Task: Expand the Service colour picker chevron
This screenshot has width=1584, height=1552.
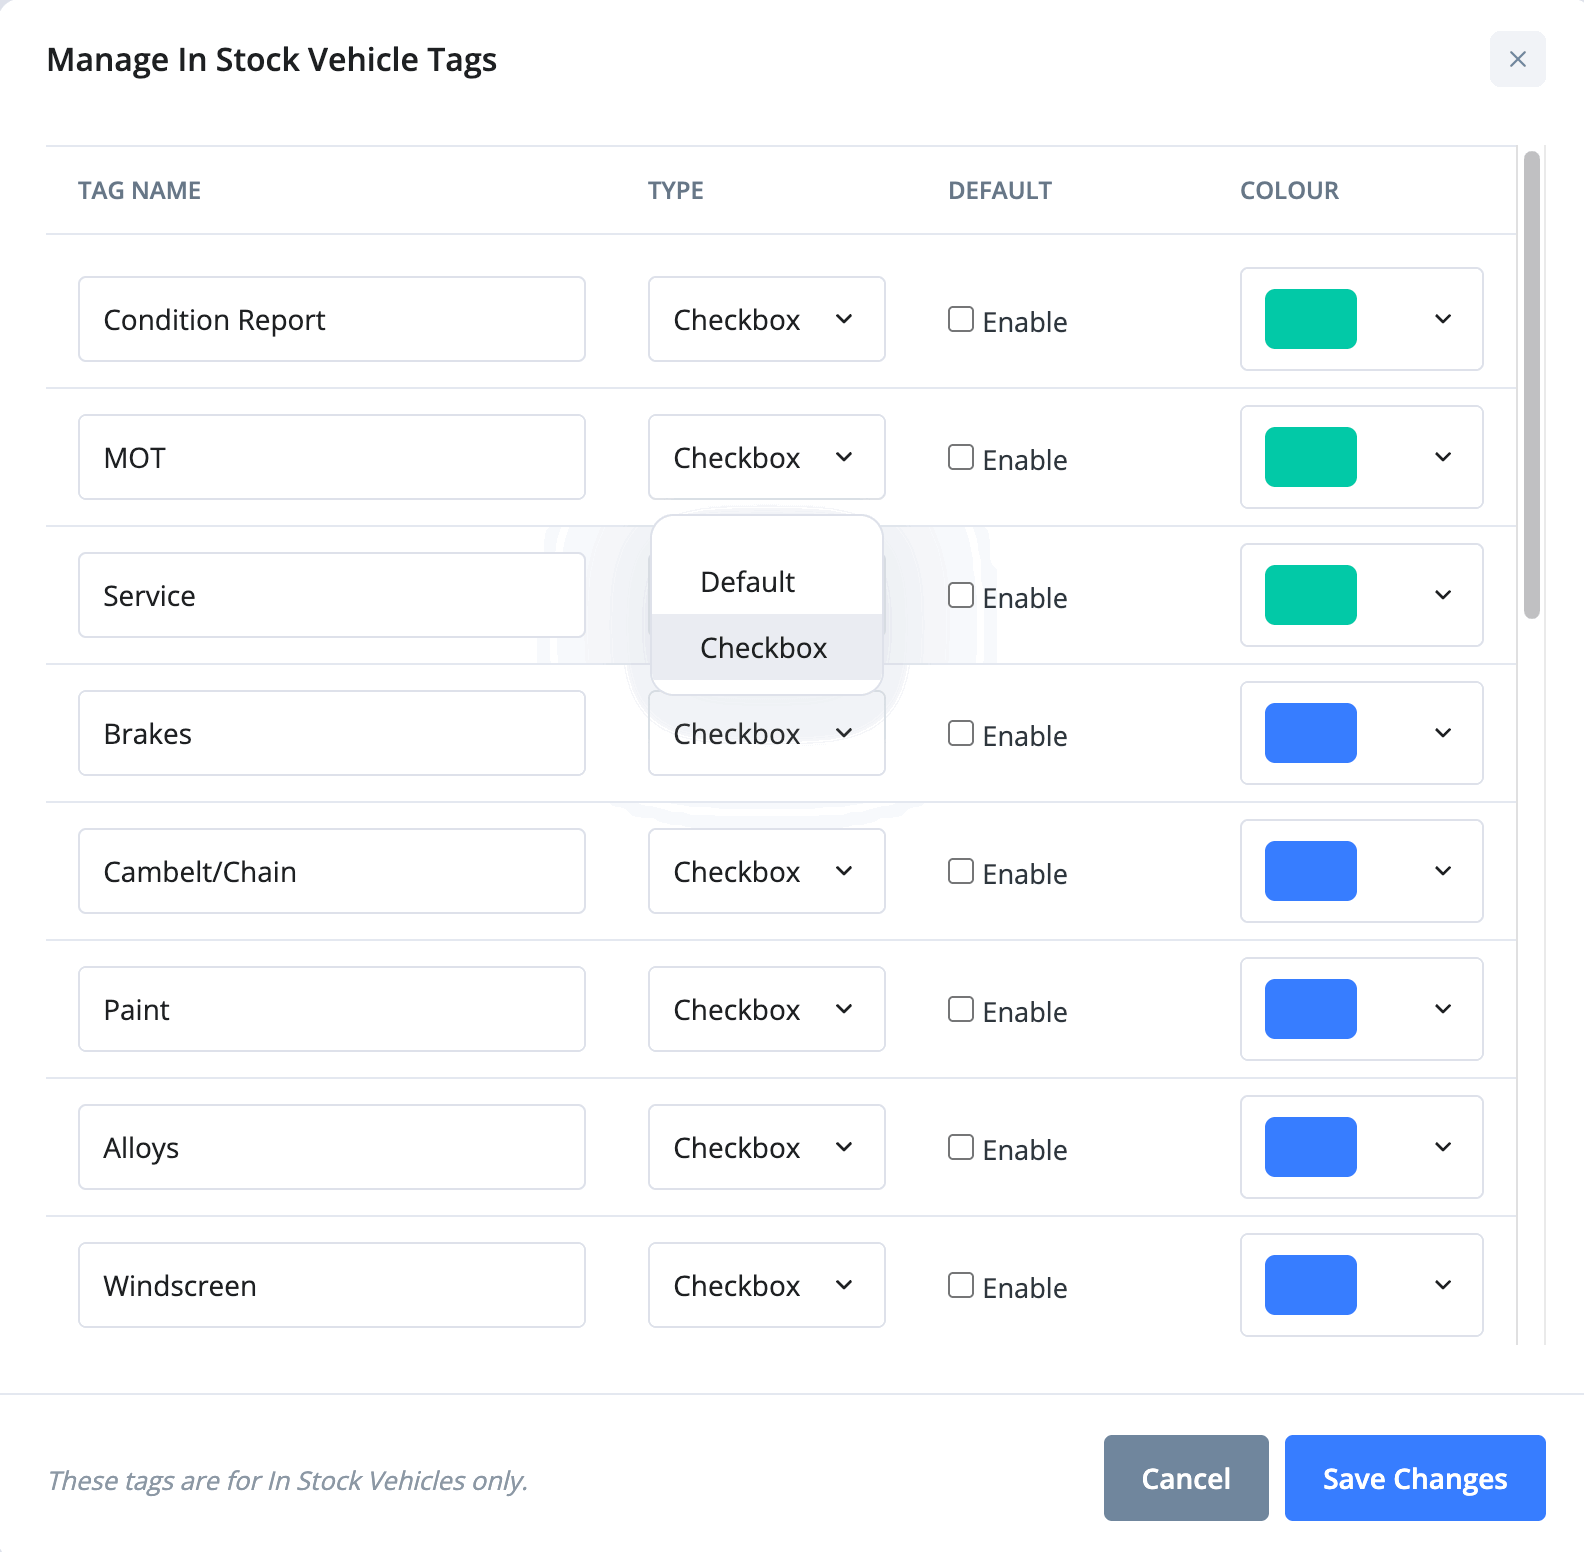Action: [x=1443, y=595]
